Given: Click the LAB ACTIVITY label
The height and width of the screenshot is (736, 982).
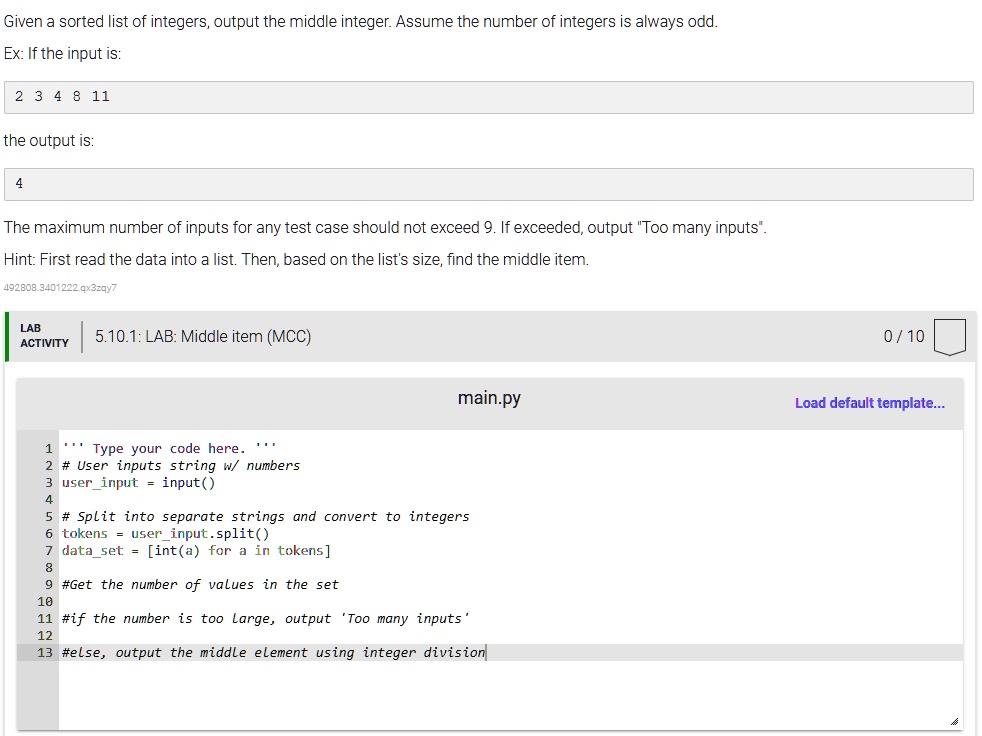Looking at the screenshot, I should click(44, 336).
